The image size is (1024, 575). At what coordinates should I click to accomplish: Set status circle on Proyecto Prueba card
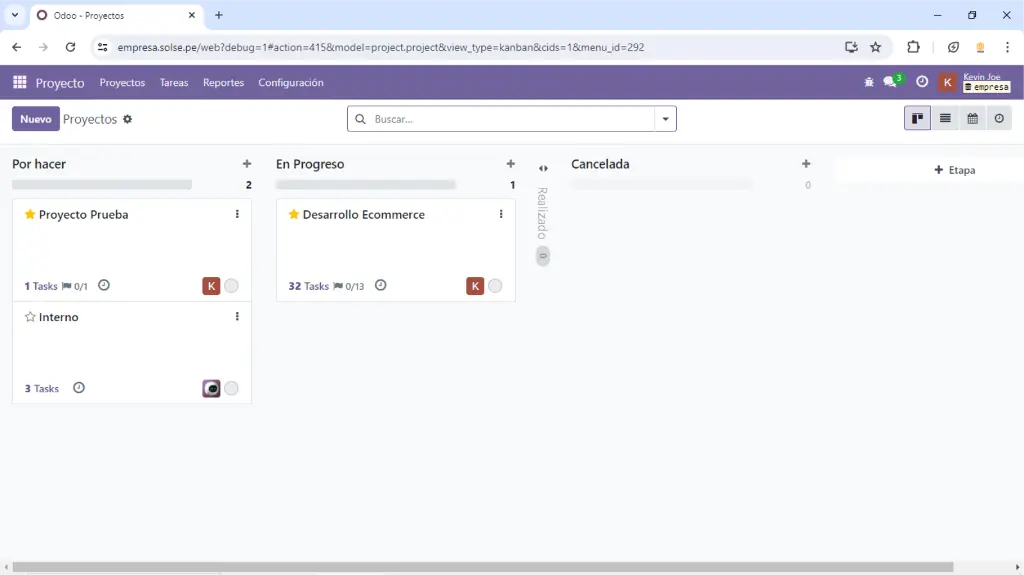pos(231,286)
